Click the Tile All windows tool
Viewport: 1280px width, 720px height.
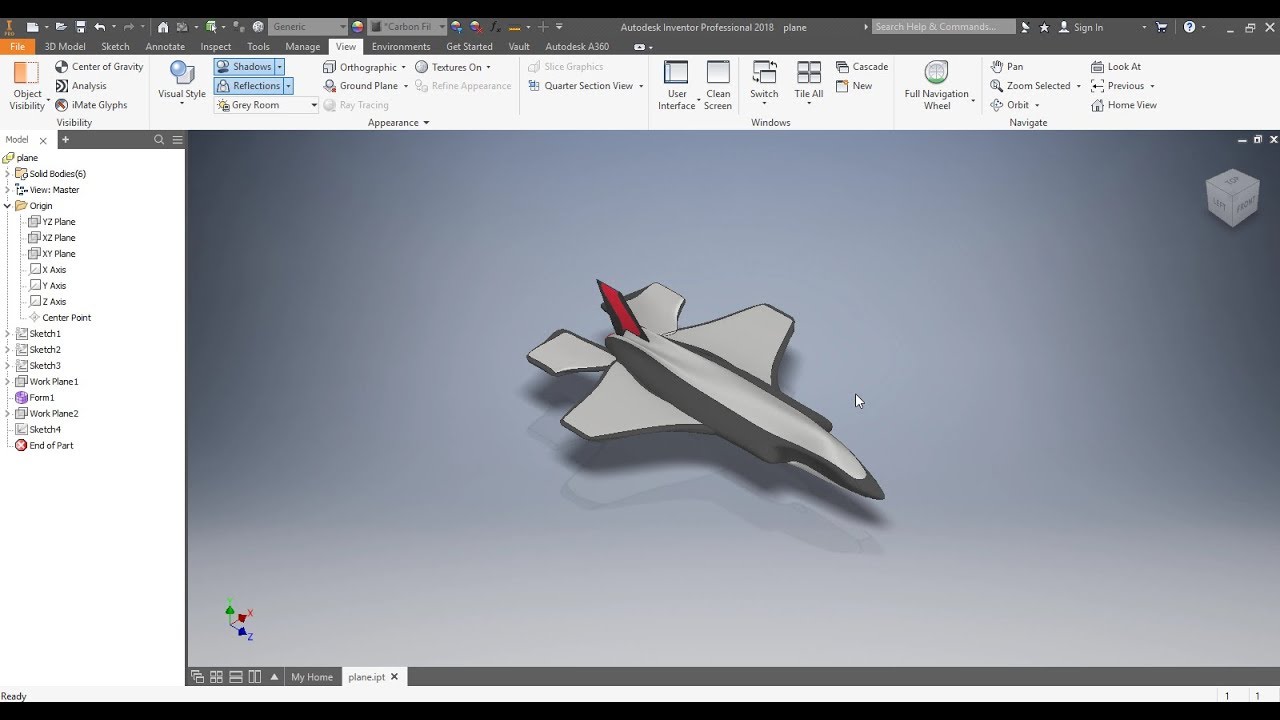point(809,84)
